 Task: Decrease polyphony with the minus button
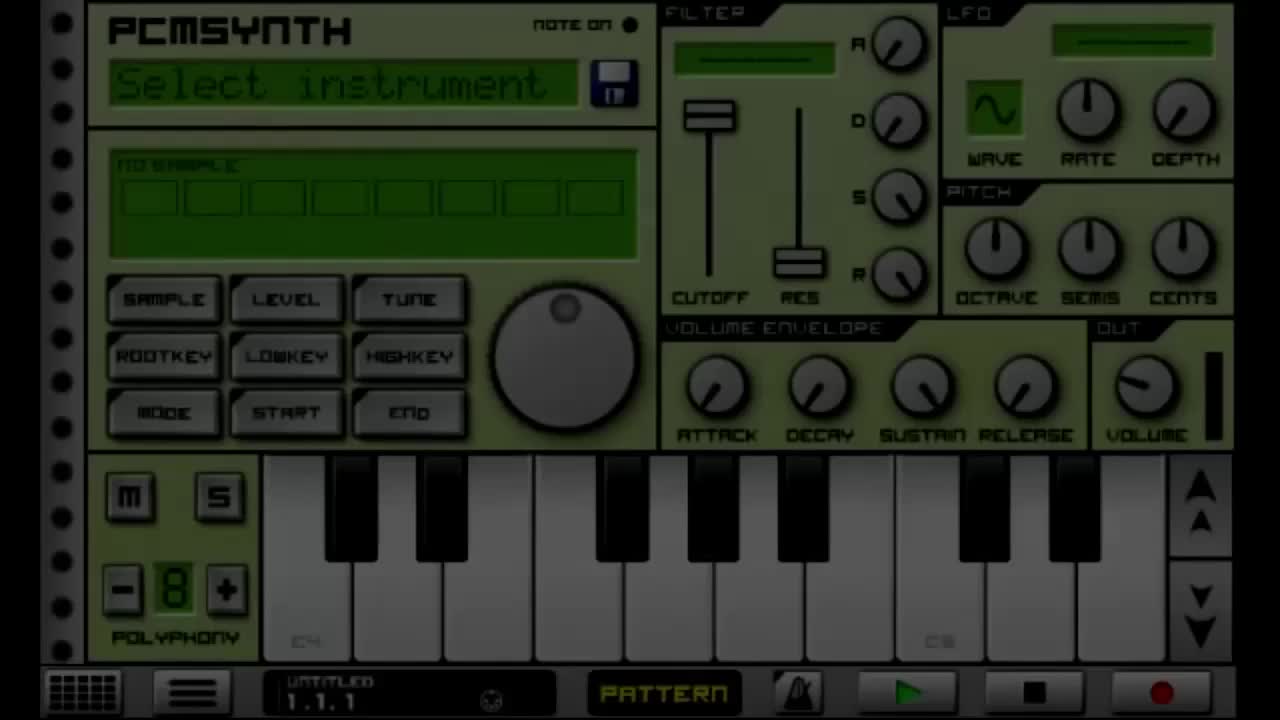click(x=123, y=588)
